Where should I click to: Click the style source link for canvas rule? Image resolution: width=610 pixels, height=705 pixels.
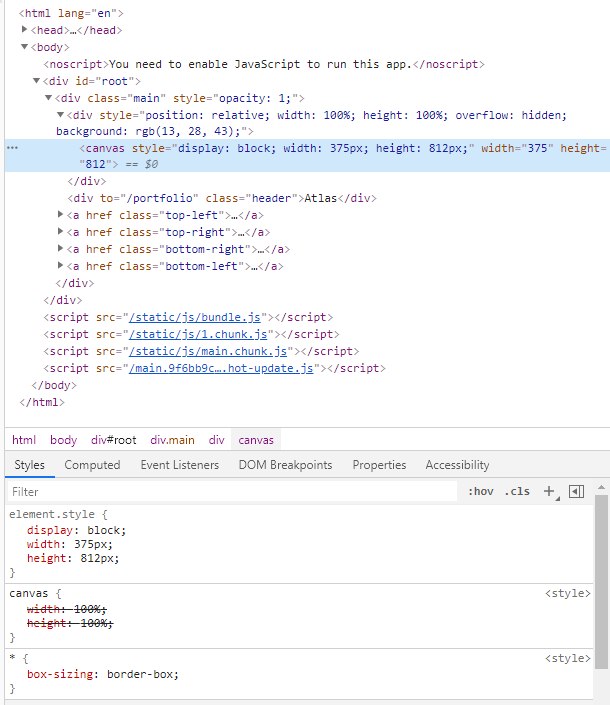(567, 593)
